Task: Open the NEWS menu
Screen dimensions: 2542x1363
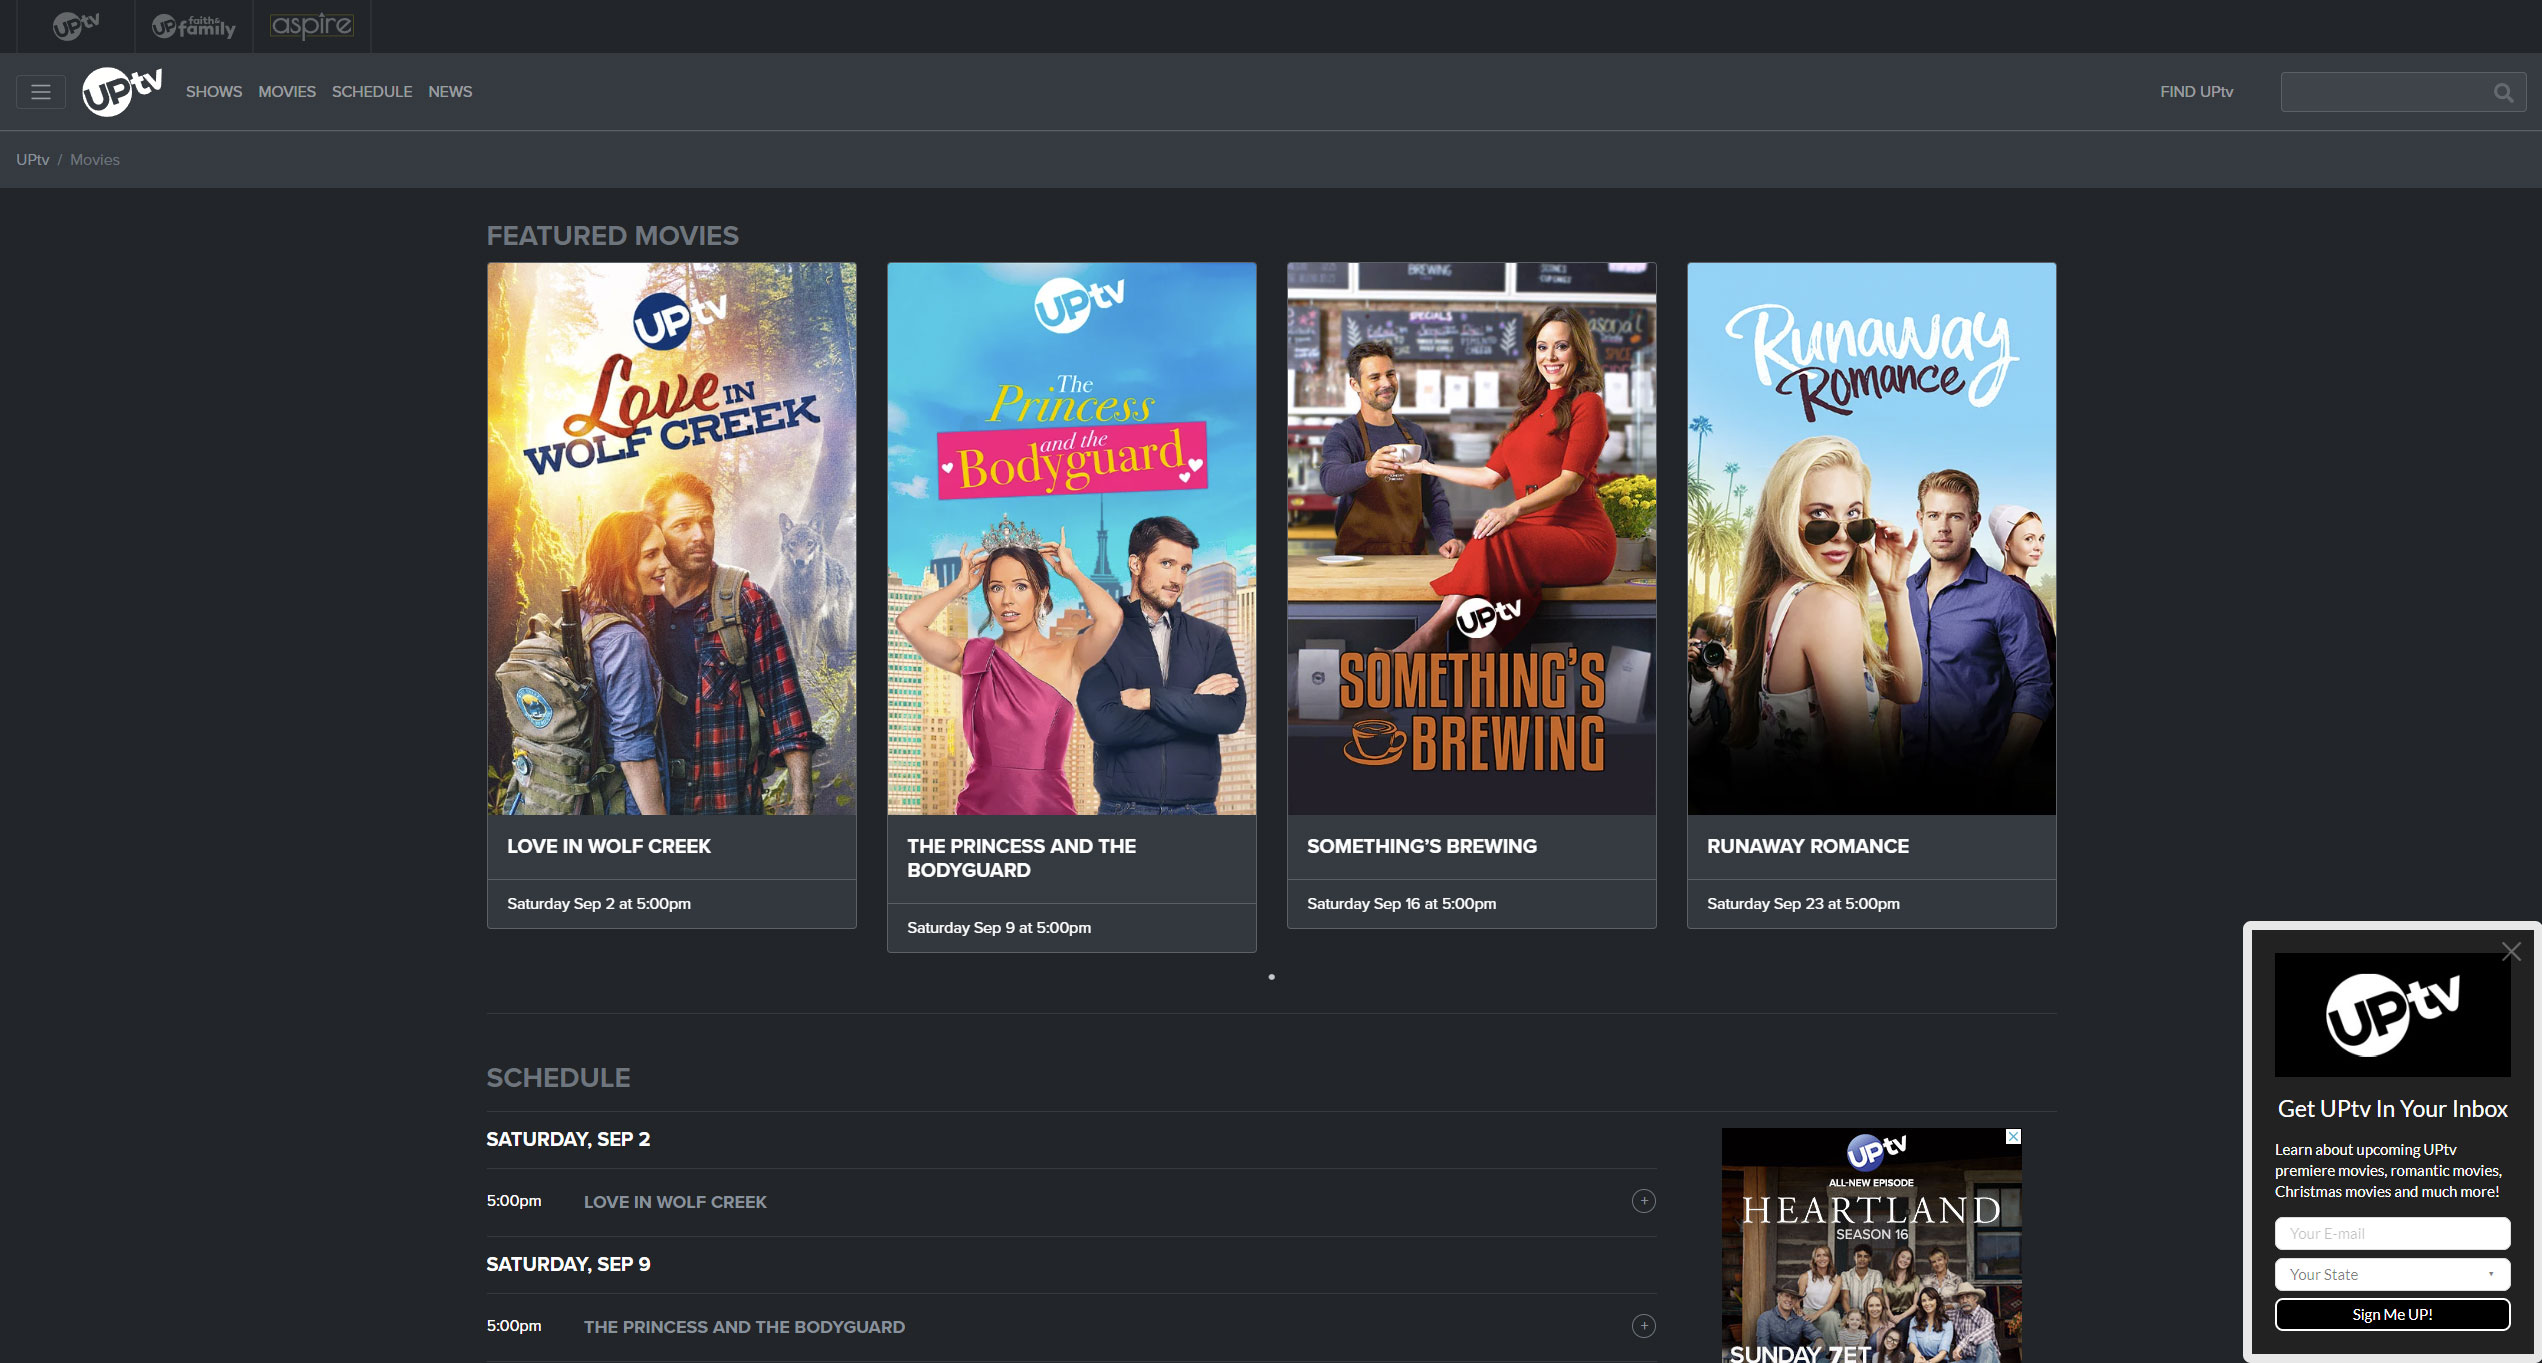Action: click(450, 92)
